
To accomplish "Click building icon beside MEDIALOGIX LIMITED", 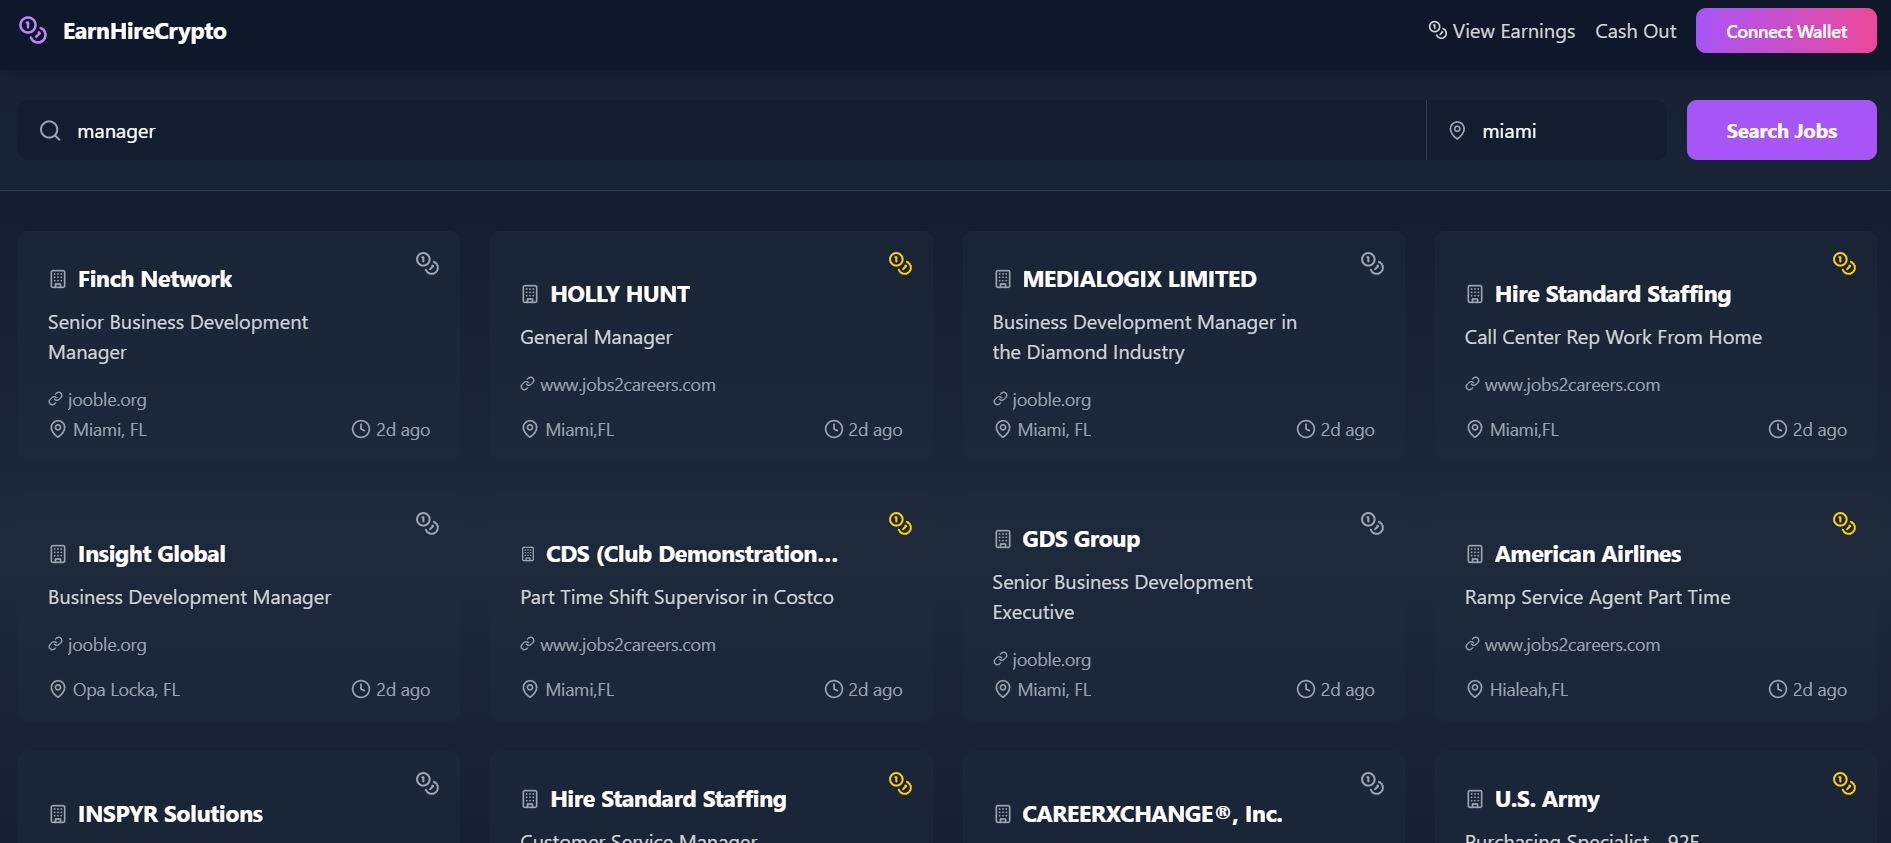I will click(x=1002, y=279).
